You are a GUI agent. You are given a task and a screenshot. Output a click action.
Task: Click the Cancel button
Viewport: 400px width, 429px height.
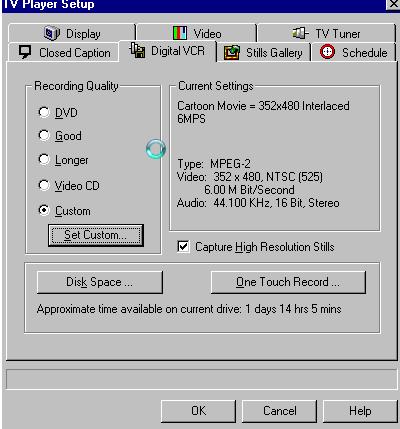[x=279, y=411]
